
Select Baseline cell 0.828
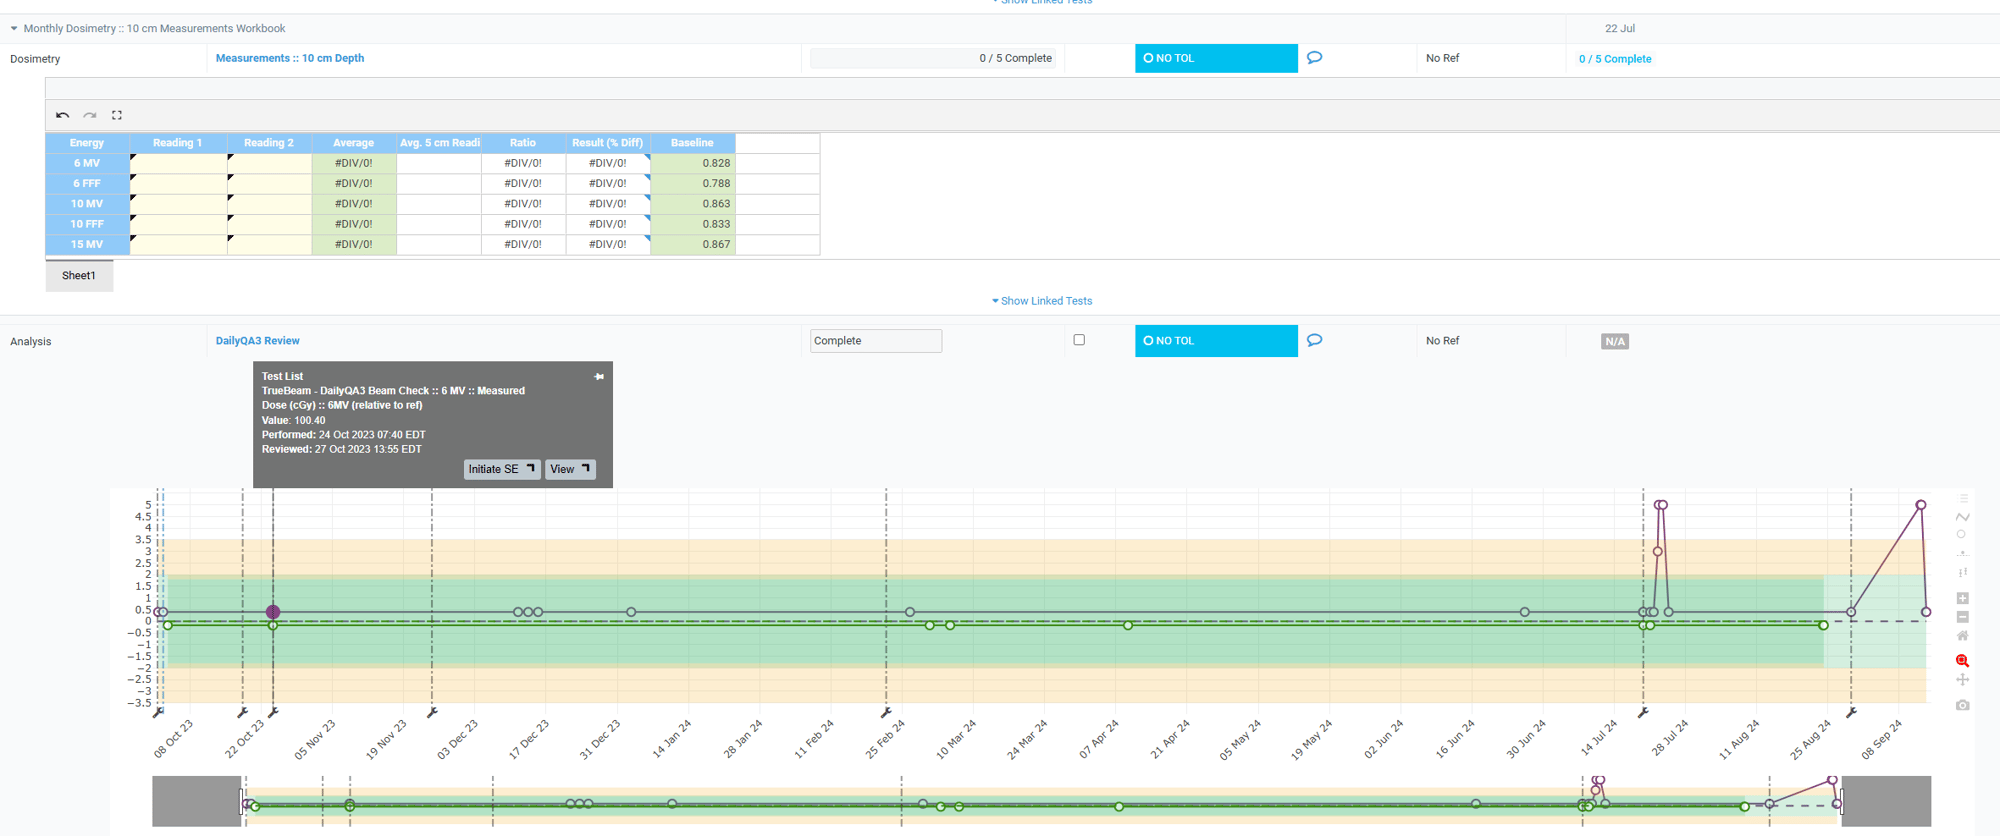click(693, 163)
